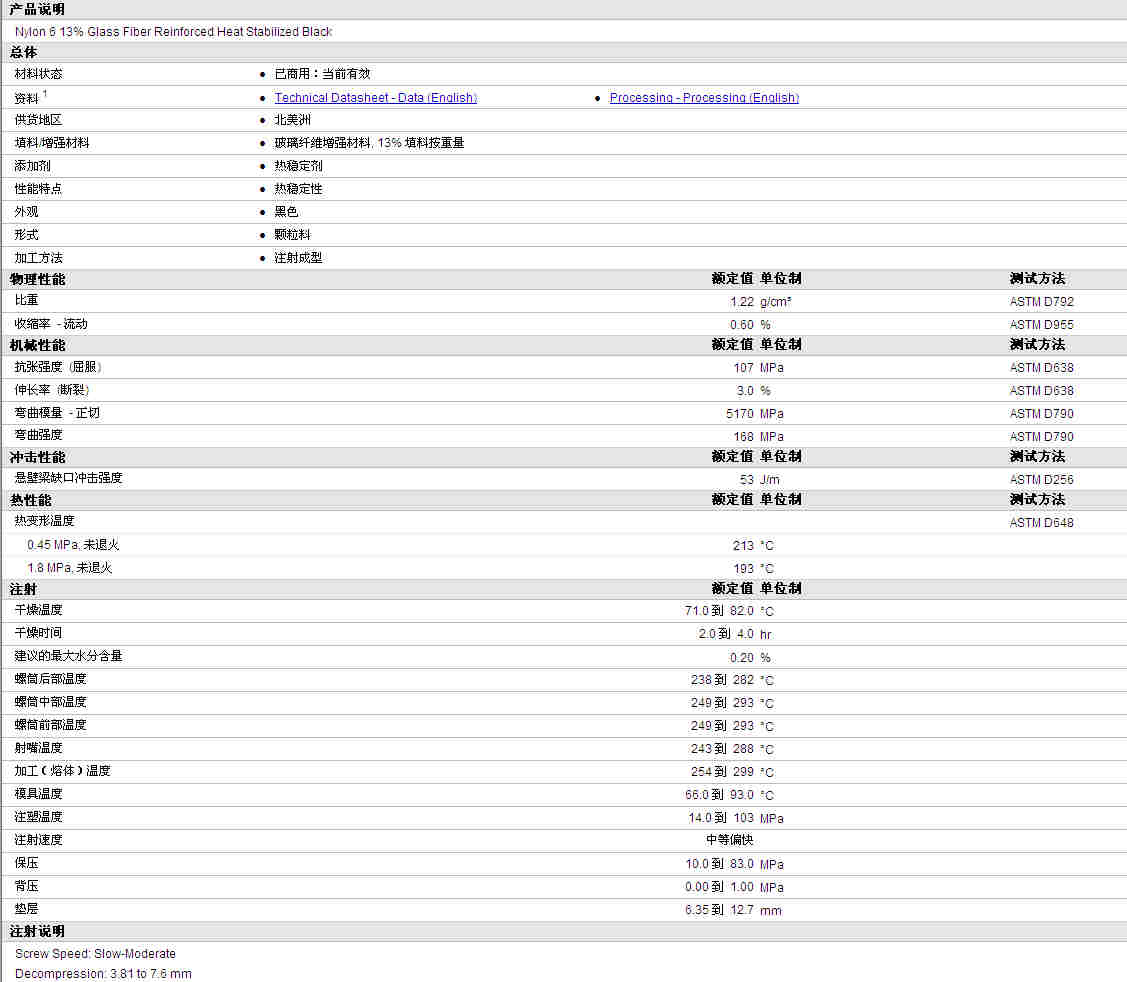Select the value '北美洲'
The height and width of the screenshot is (982, 1127).
coord(293,120)
